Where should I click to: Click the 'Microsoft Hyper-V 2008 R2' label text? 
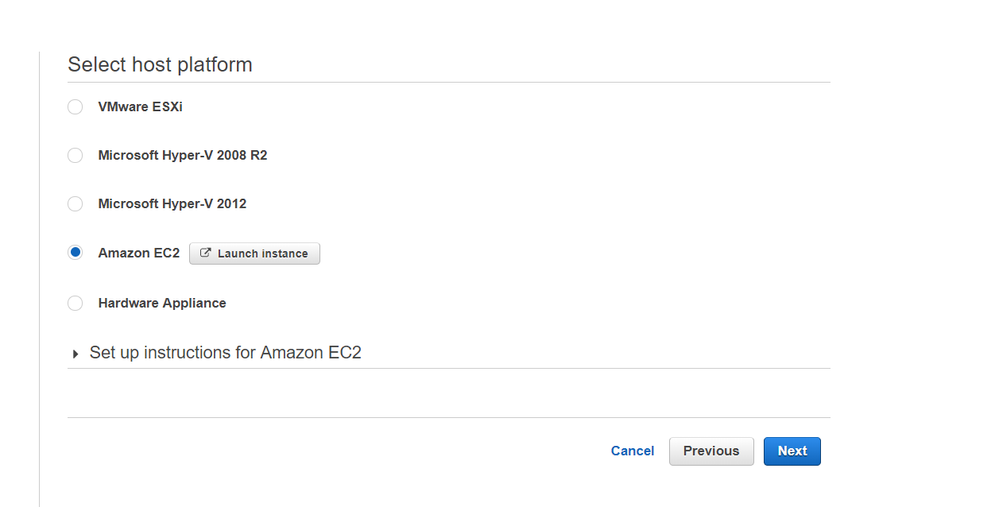(x=182, y=155)
